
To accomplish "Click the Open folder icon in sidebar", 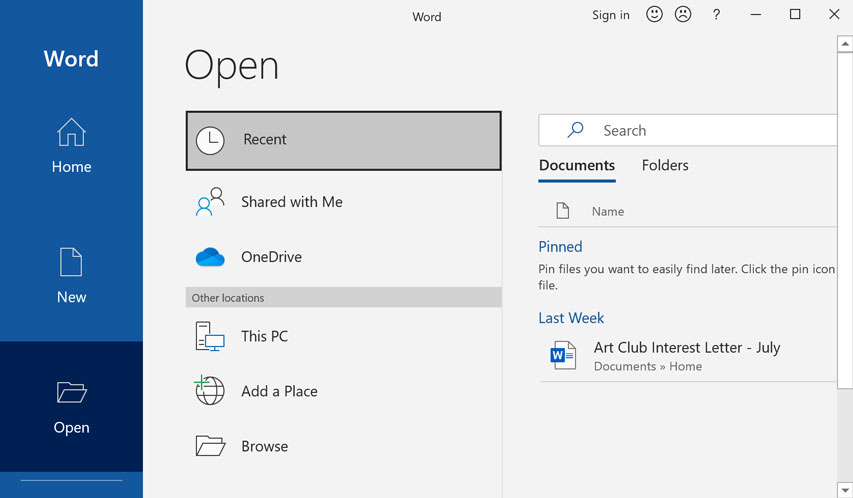I will [x=71, y=392].
